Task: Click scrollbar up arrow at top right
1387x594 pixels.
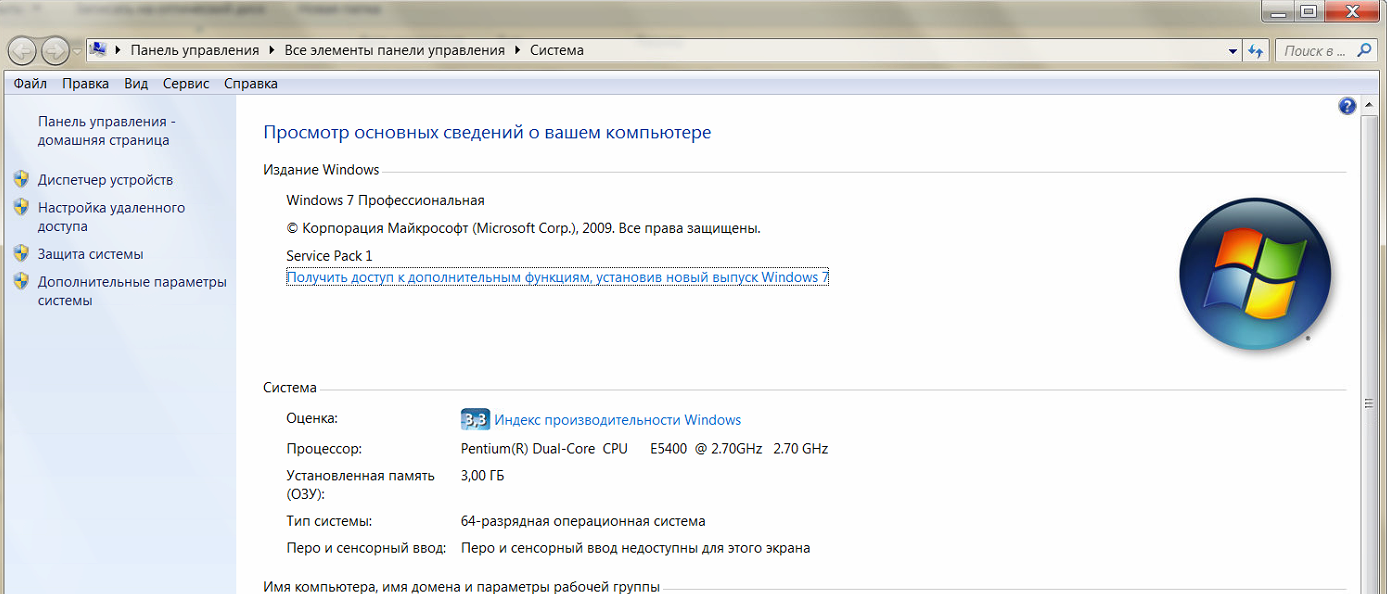Action: coord(1369,105)
